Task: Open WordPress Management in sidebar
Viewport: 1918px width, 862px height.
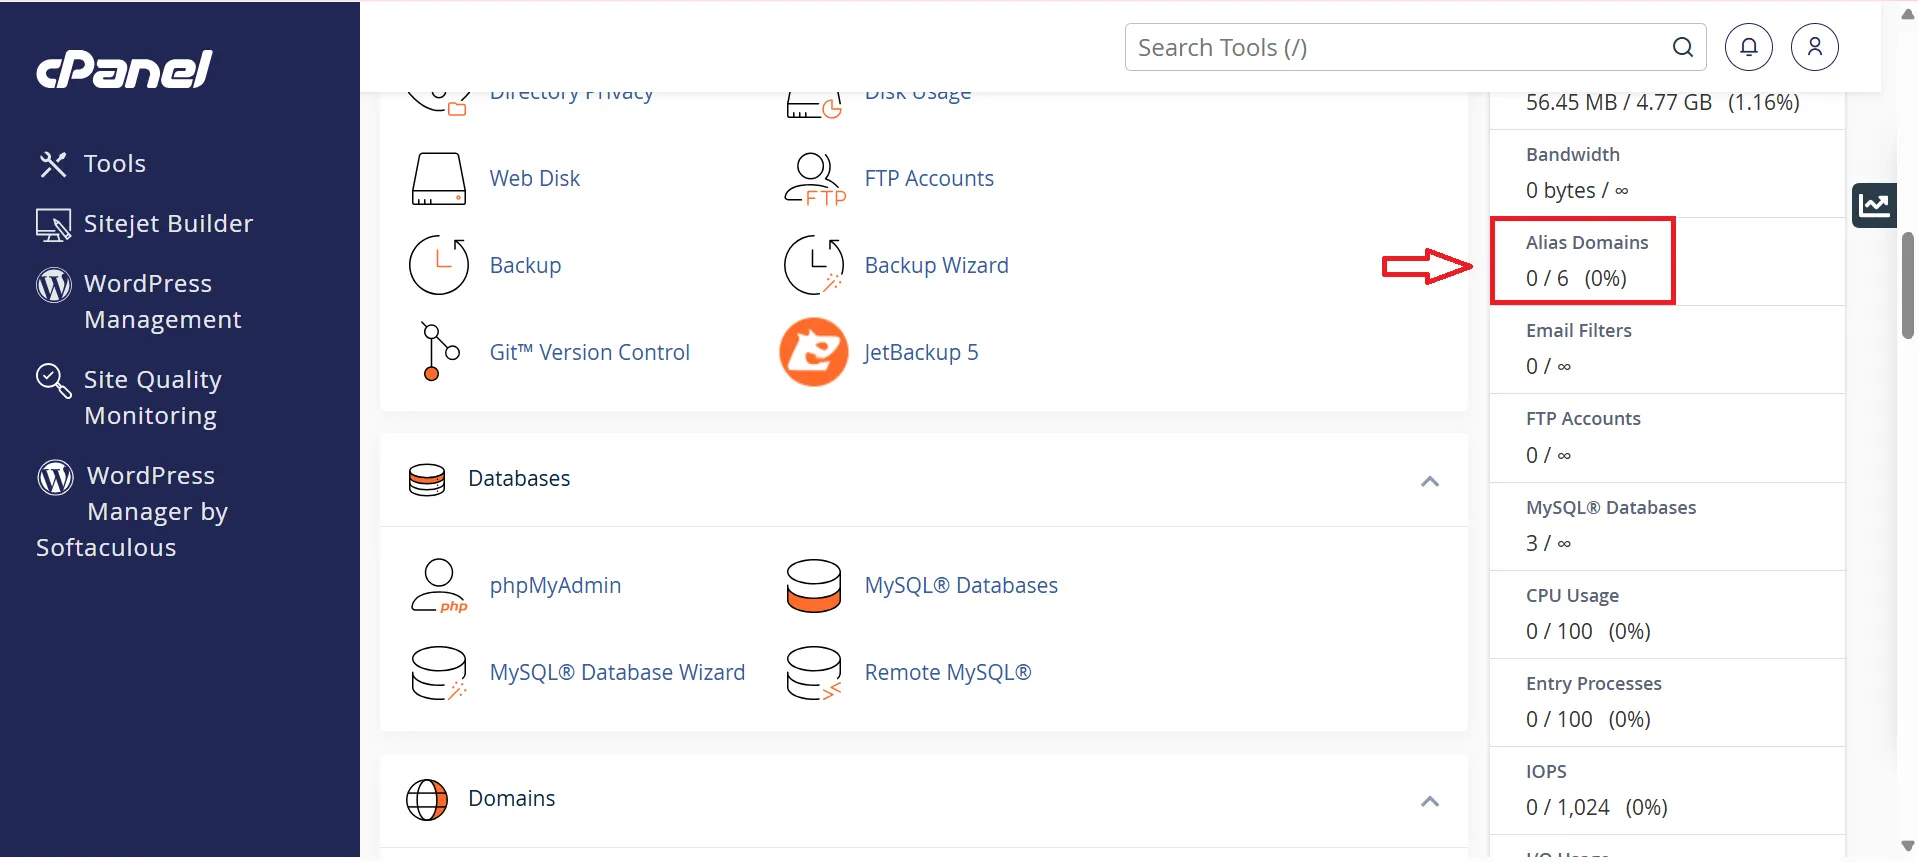Action: click(162, 302)
